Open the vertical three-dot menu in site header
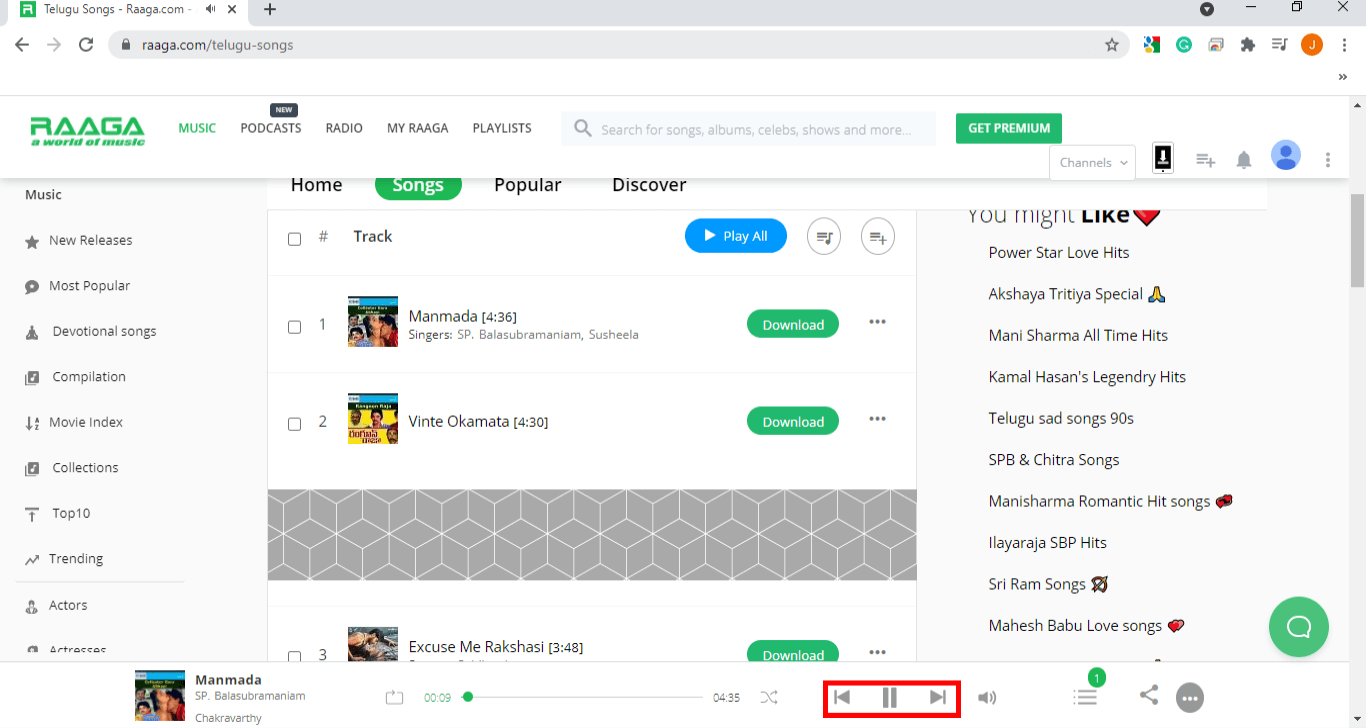Image resolution: width=1366 pixels, height=728 pixels. (x=1328, y=160)
